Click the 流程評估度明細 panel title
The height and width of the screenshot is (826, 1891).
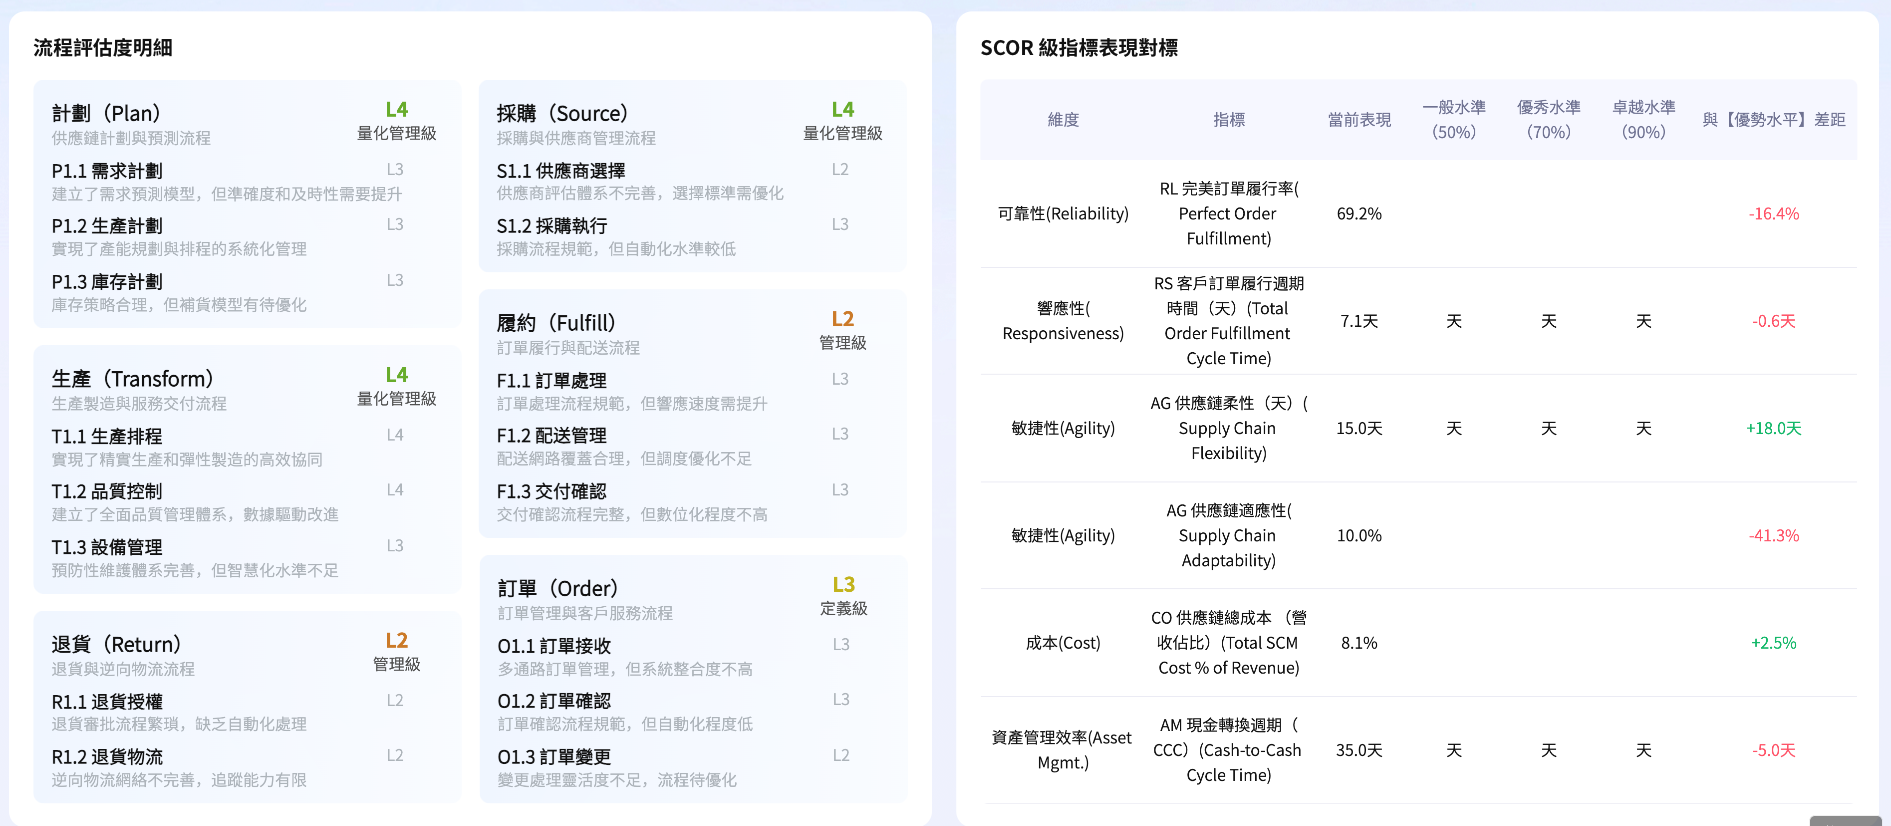(103, 48)
